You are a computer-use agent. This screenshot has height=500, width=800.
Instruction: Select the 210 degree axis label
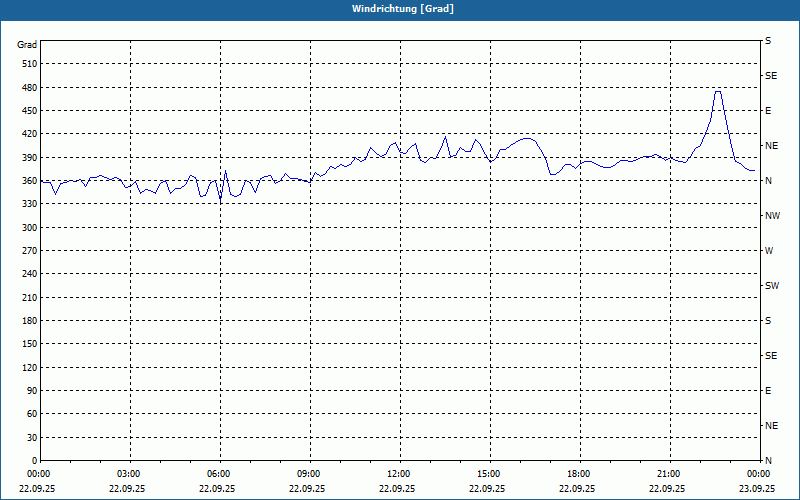click(x=30, y=297)
